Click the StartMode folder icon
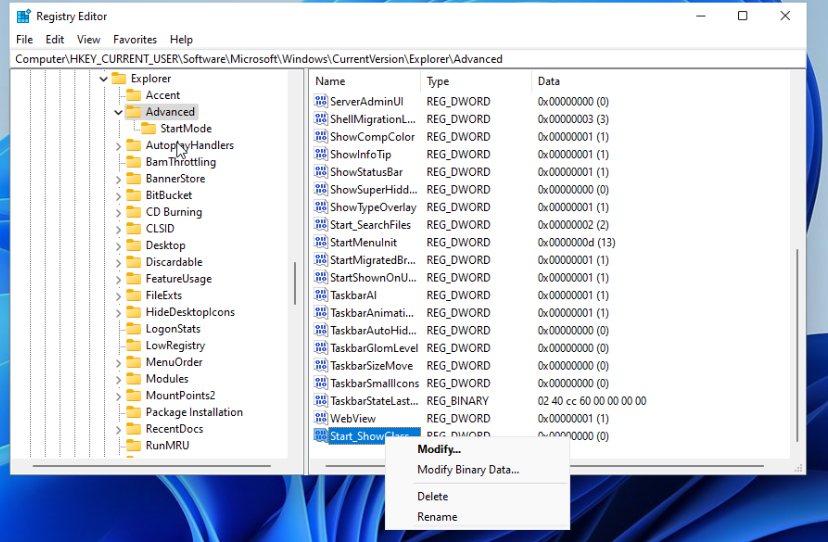 [x=148, y=128]
